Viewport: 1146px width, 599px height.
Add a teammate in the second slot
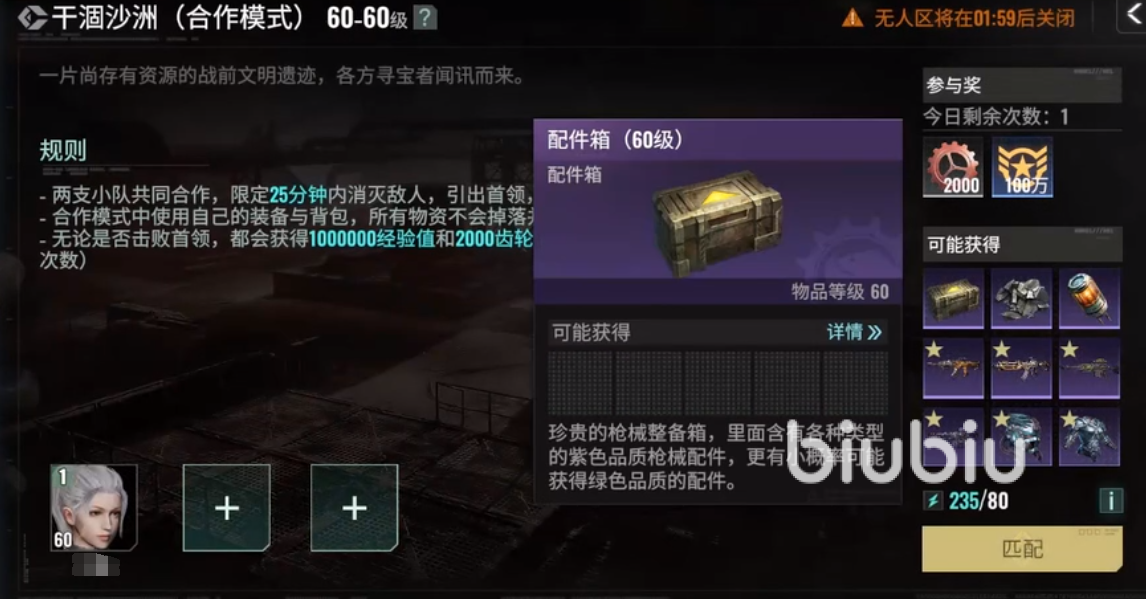pos(227,508)
